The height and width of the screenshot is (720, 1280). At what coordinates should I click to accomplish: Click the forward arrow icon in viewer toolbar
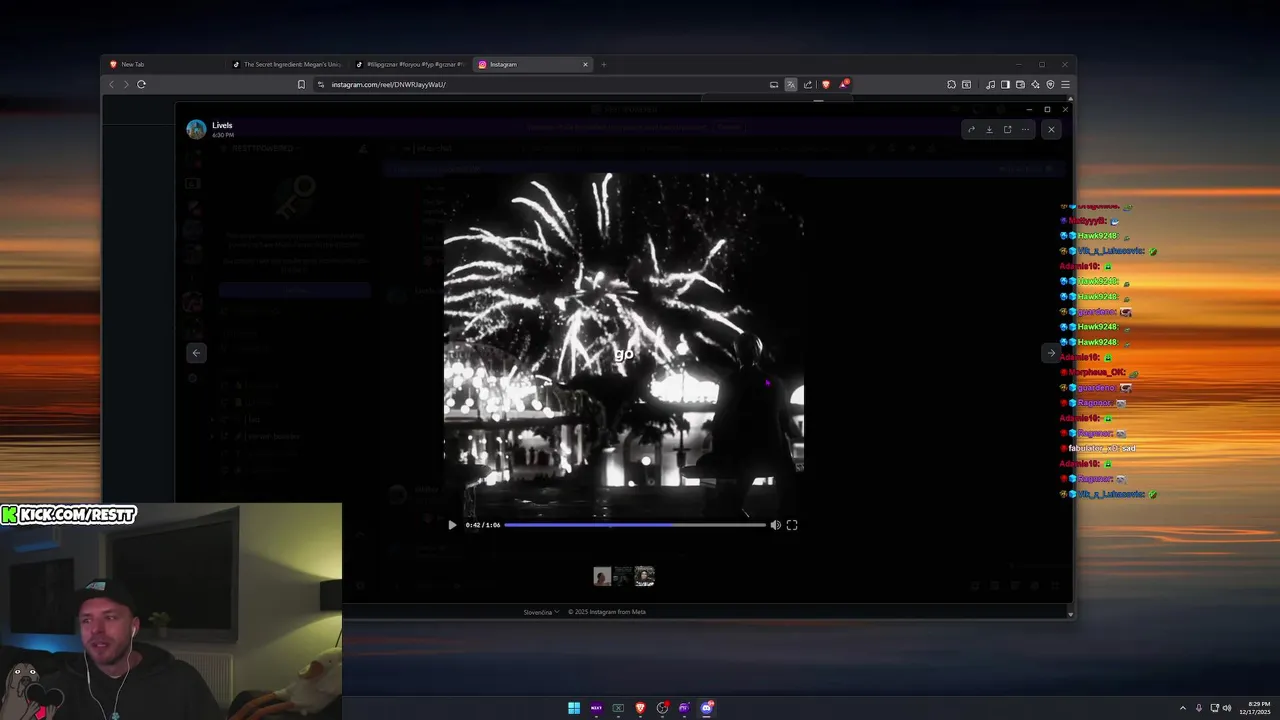[x=971, y=129]
